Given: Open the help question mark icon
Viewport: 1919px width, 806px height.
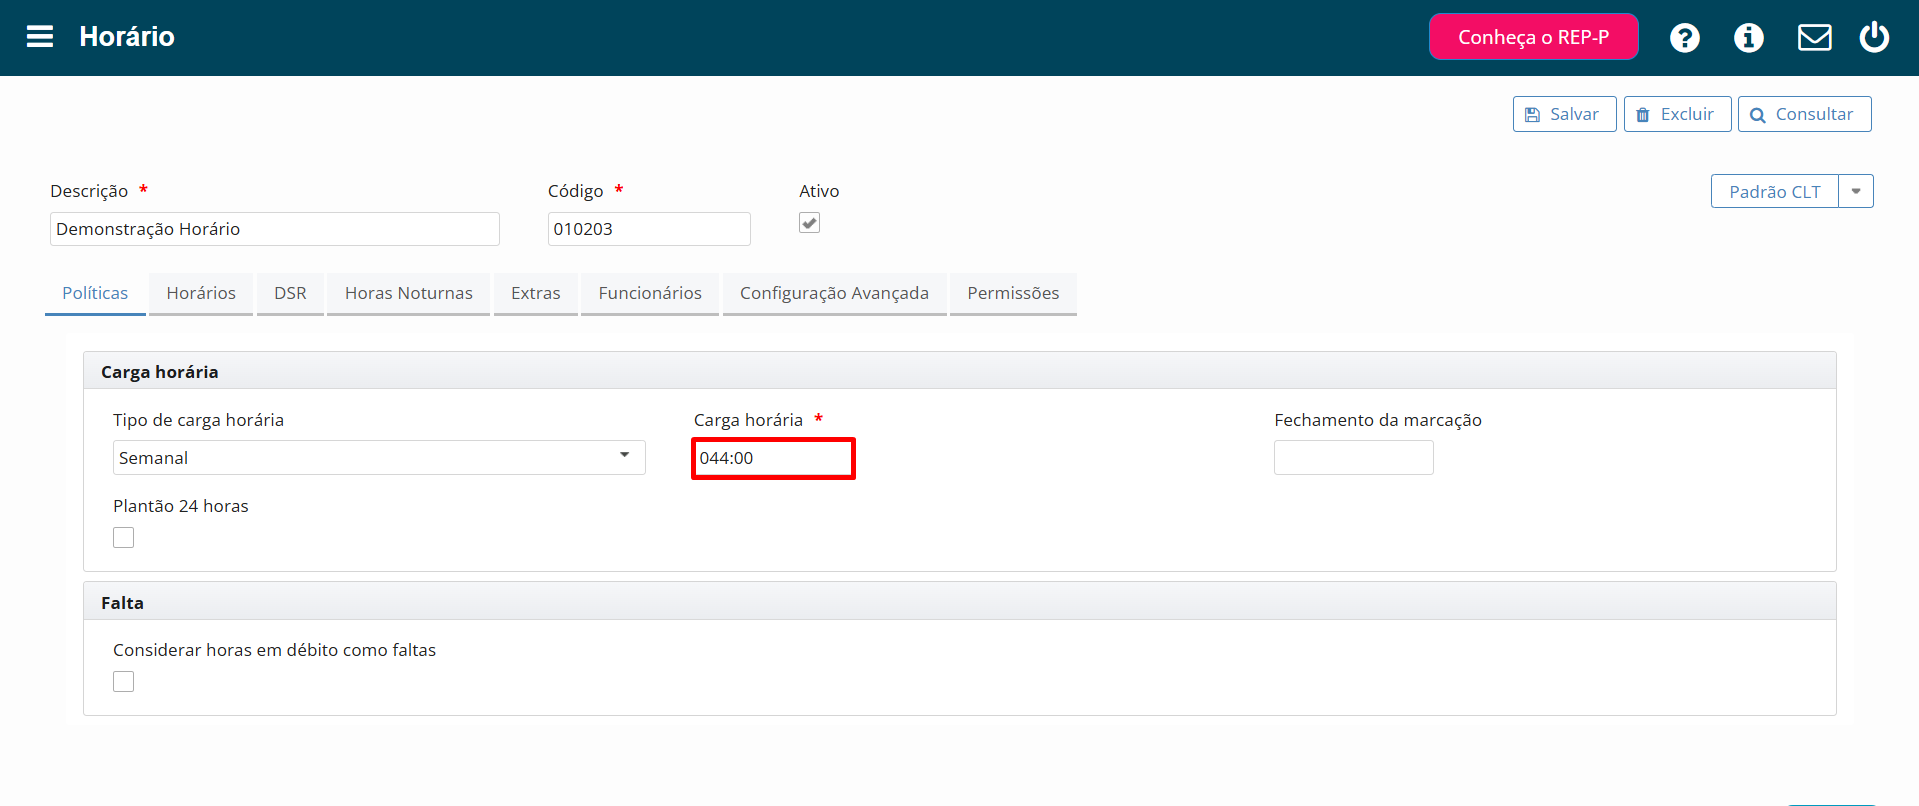Looking at the screenshot, I should (x=1685, y=38).
